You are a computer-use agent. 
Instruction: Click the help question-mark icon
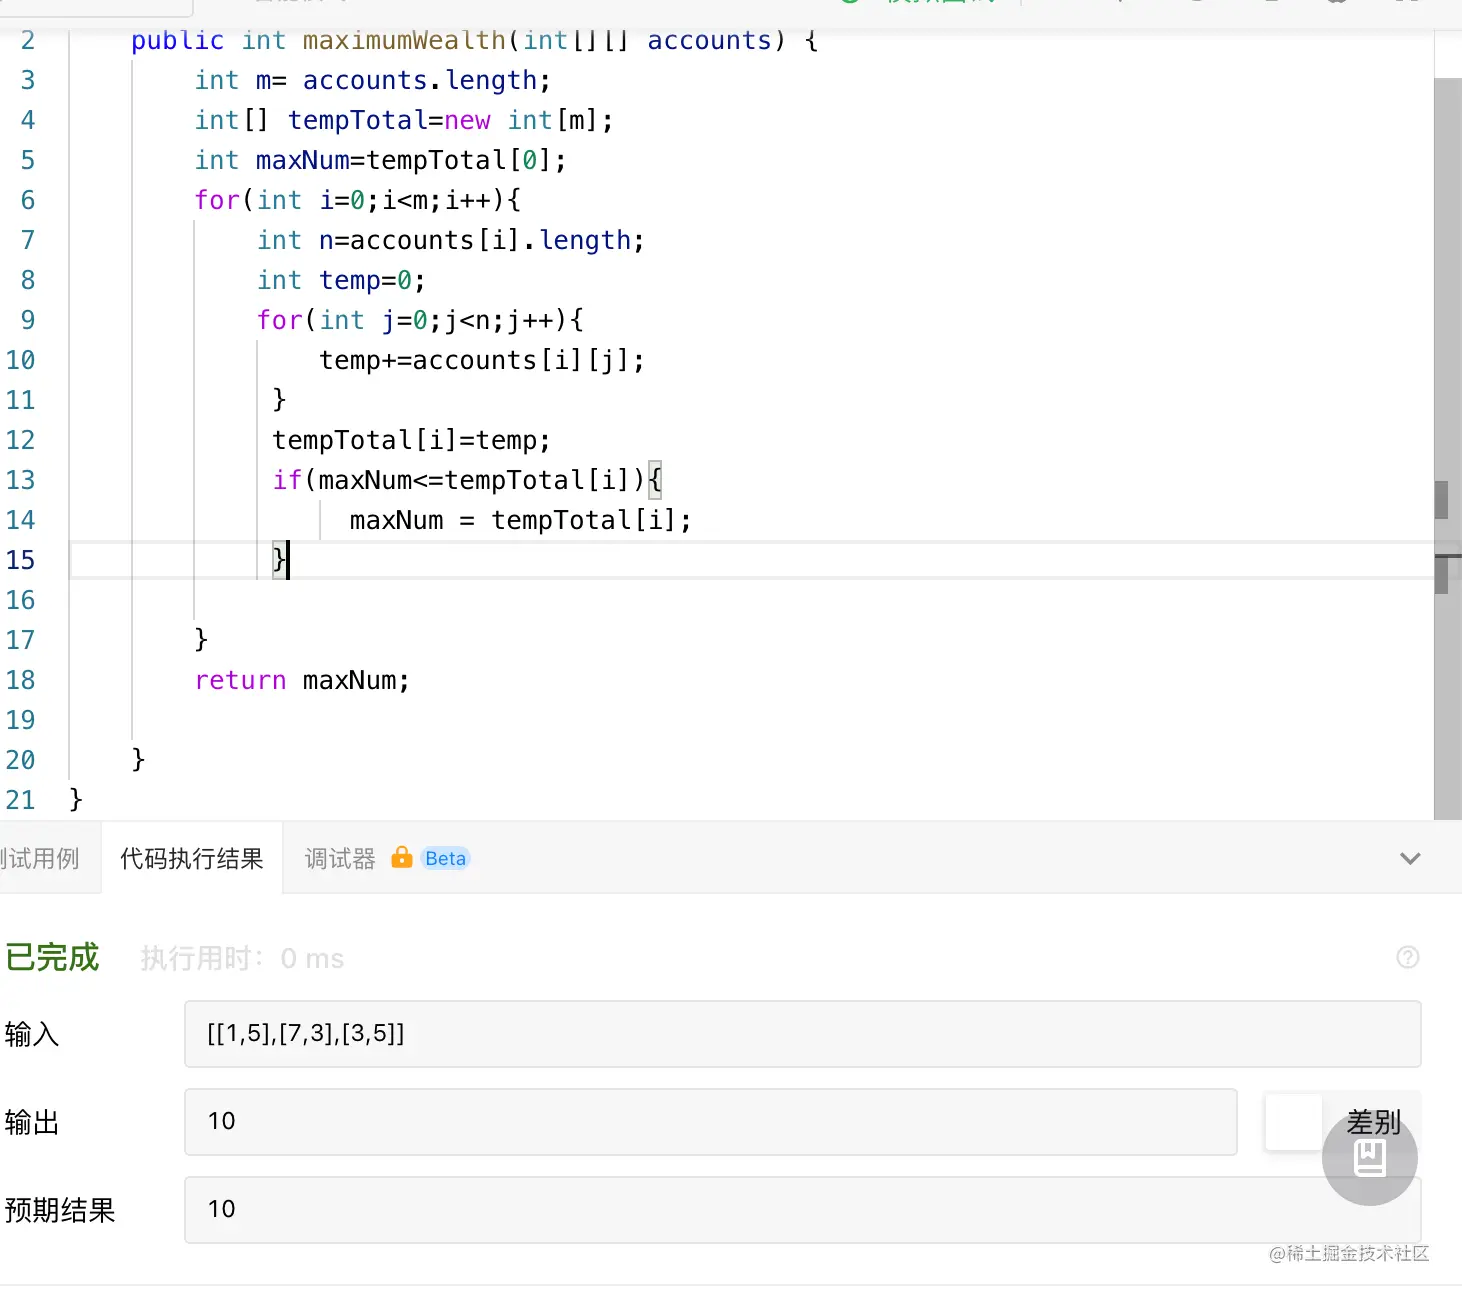(x=1408, y=957)
